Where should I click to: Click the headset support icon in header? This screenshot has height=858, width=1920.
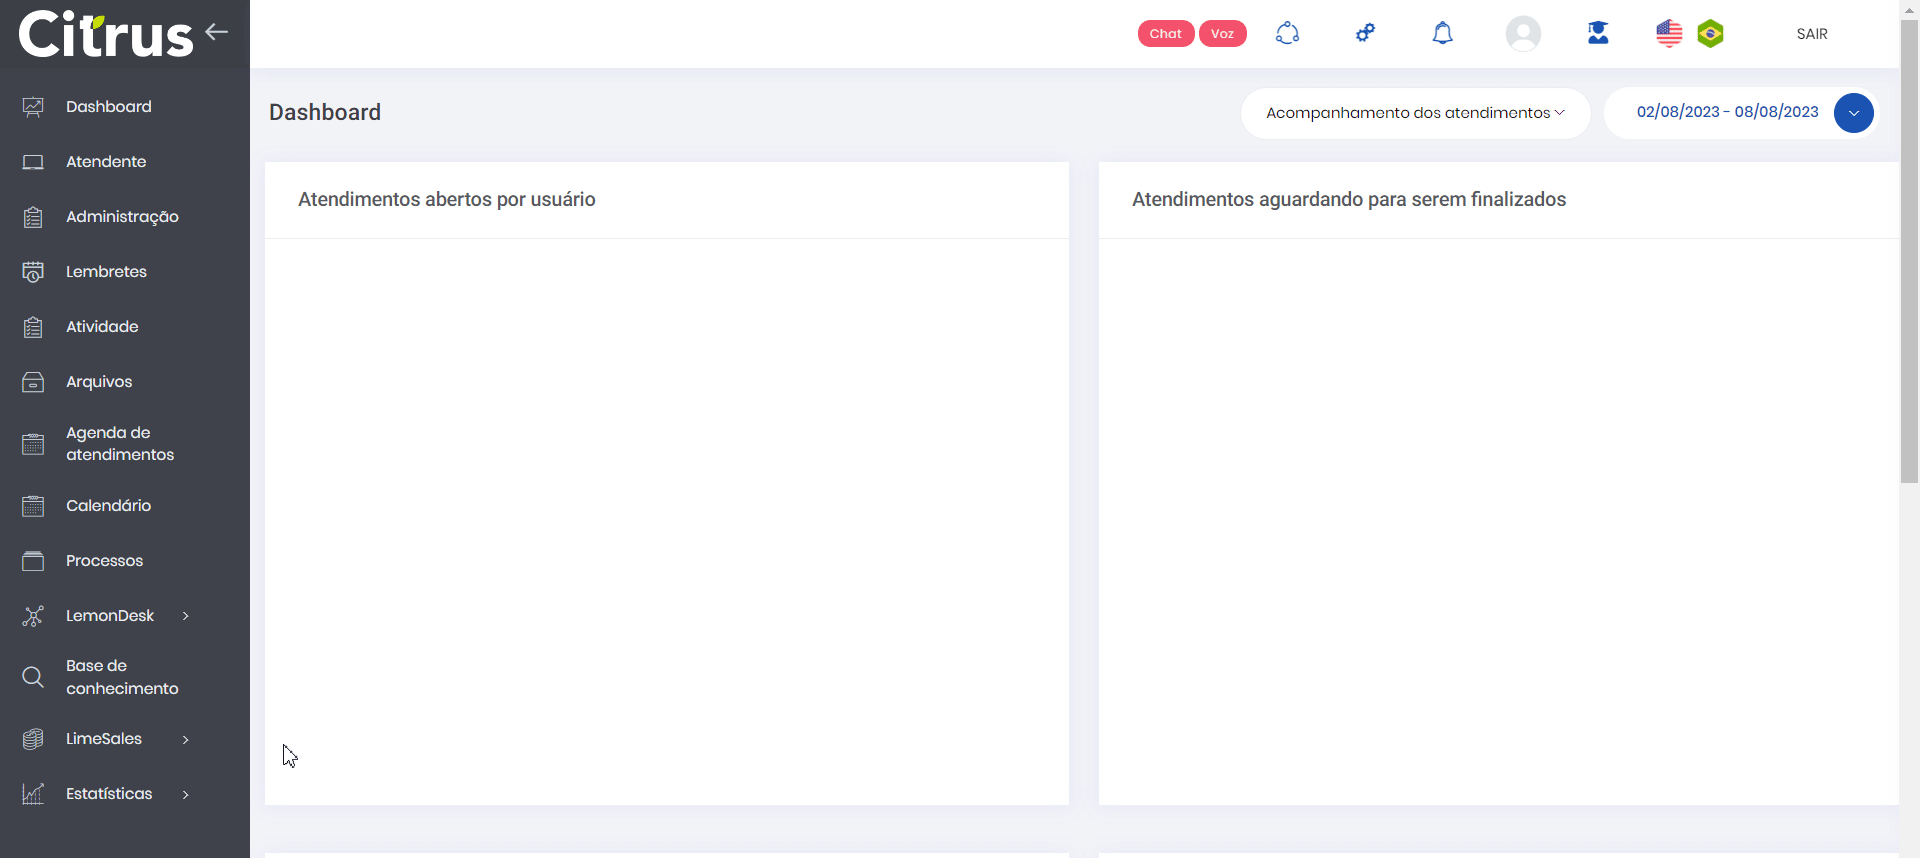(x=1287, y=33)
